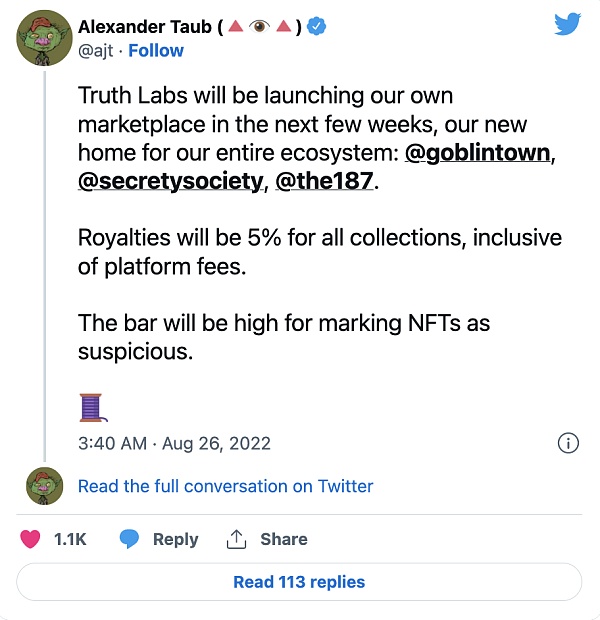Image resolution: width=600 pixels, height=620 pixels.
Task: Click the Read 113 replies button
Action: pos(299,582)
